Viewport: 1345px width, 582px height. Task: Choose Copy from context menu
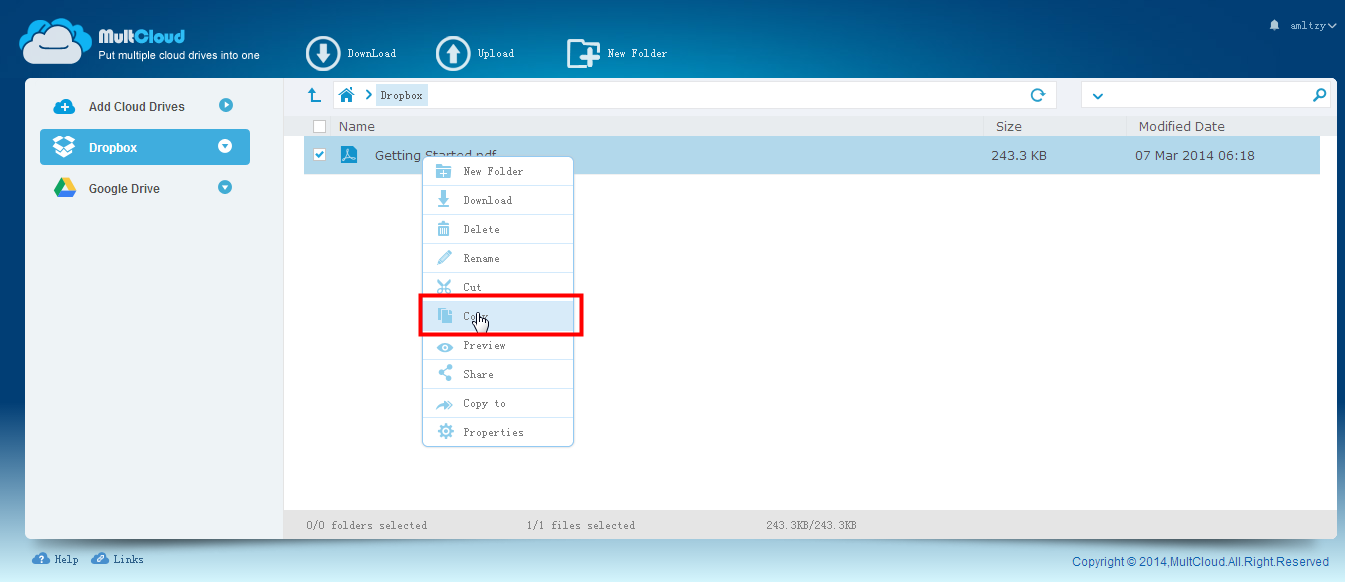498,316
